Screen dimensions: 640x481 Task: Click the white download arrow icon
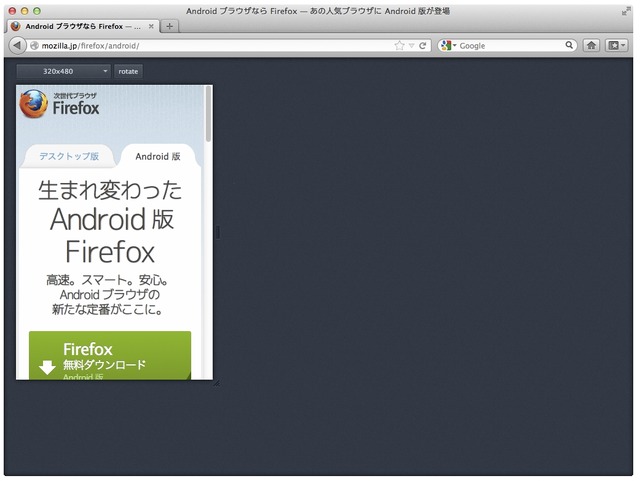point(47,367)
